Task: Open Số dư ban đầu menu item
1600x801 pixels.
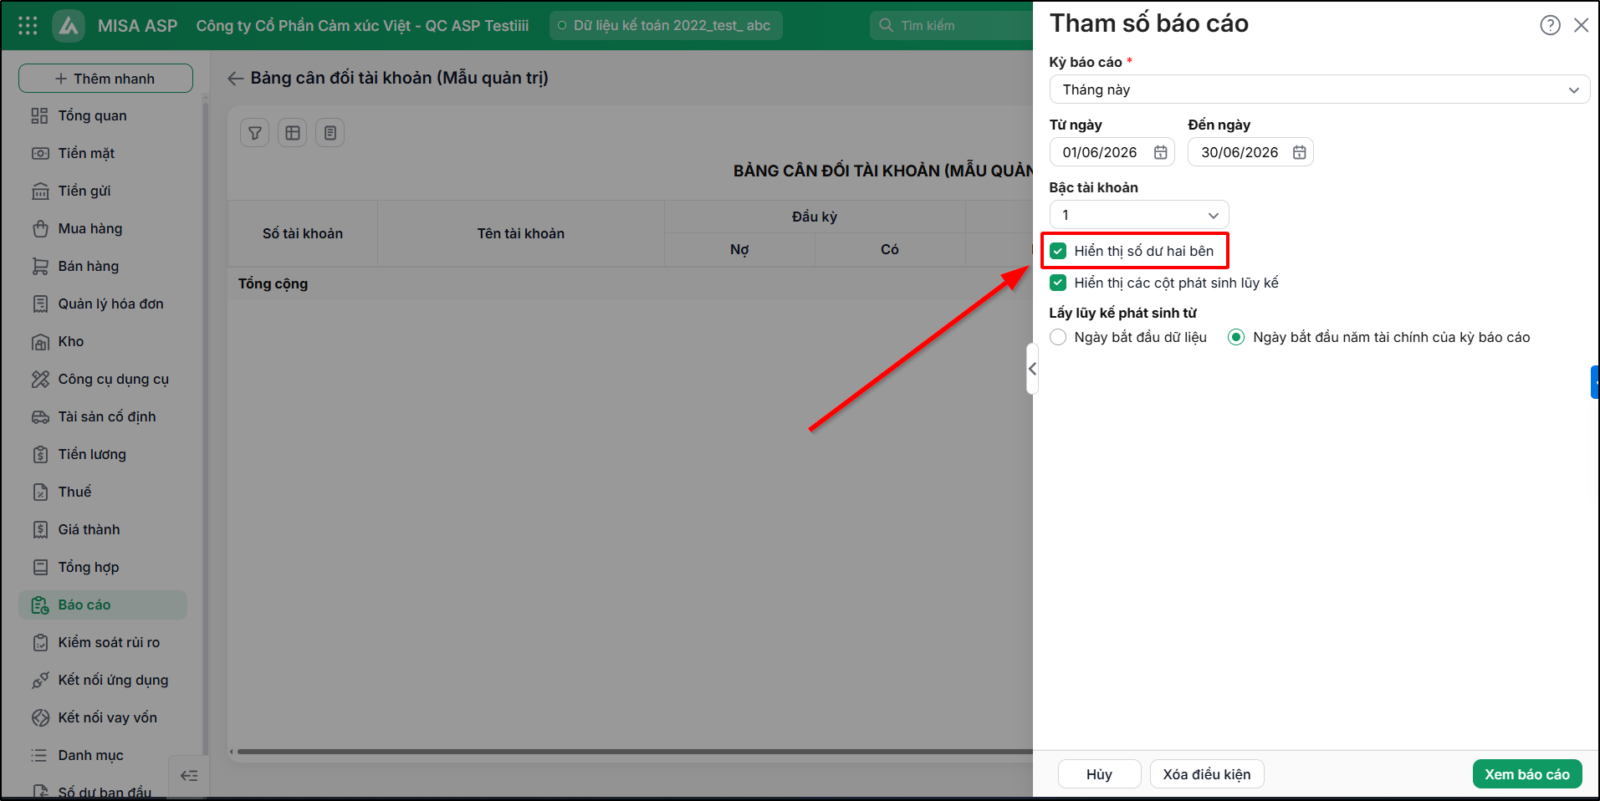Action: (103, 791)
